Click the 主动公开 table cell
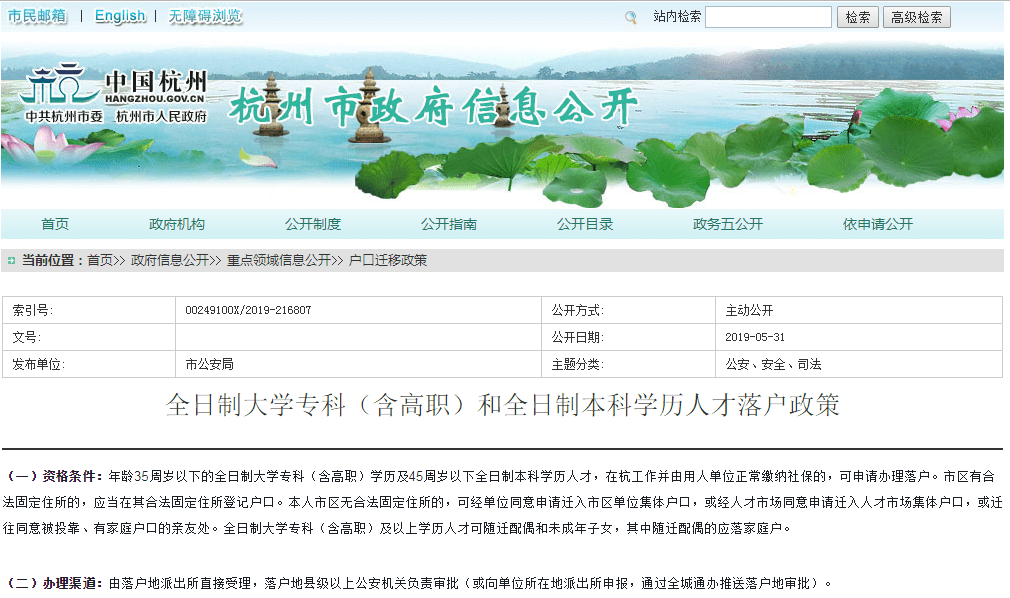The height and width of the screenshot is (598, 1010). [859, 311]
